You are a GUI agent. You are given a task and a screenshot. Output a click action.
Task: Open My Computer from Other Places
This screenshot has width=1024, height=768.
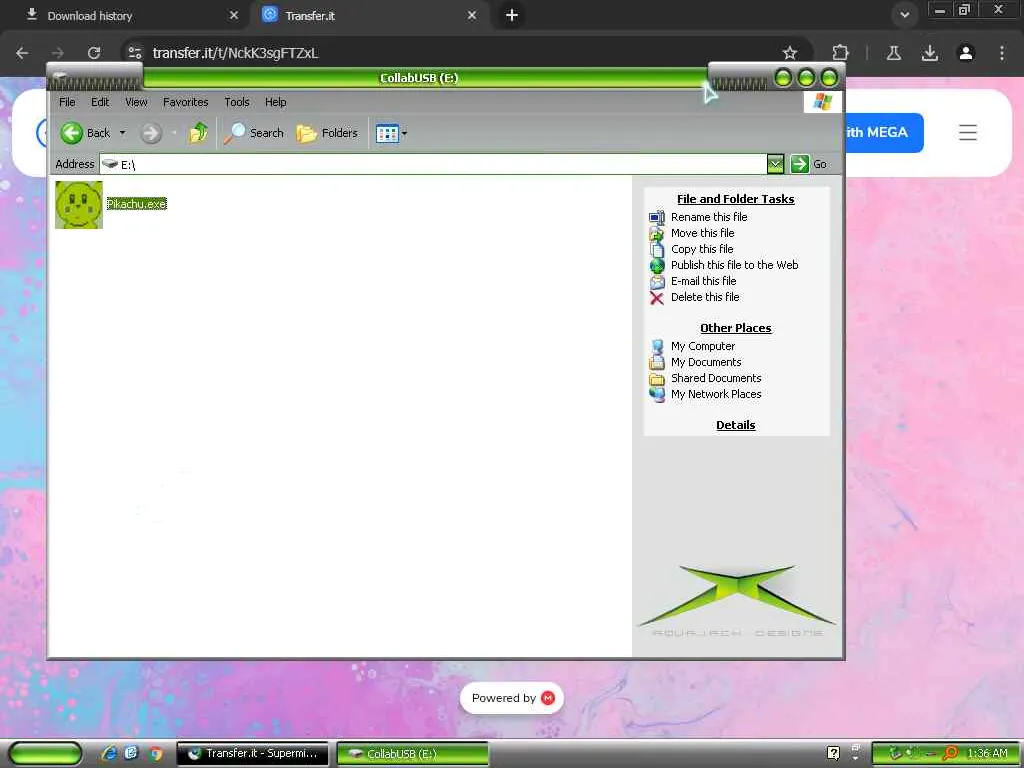click(x=703, y=346)
